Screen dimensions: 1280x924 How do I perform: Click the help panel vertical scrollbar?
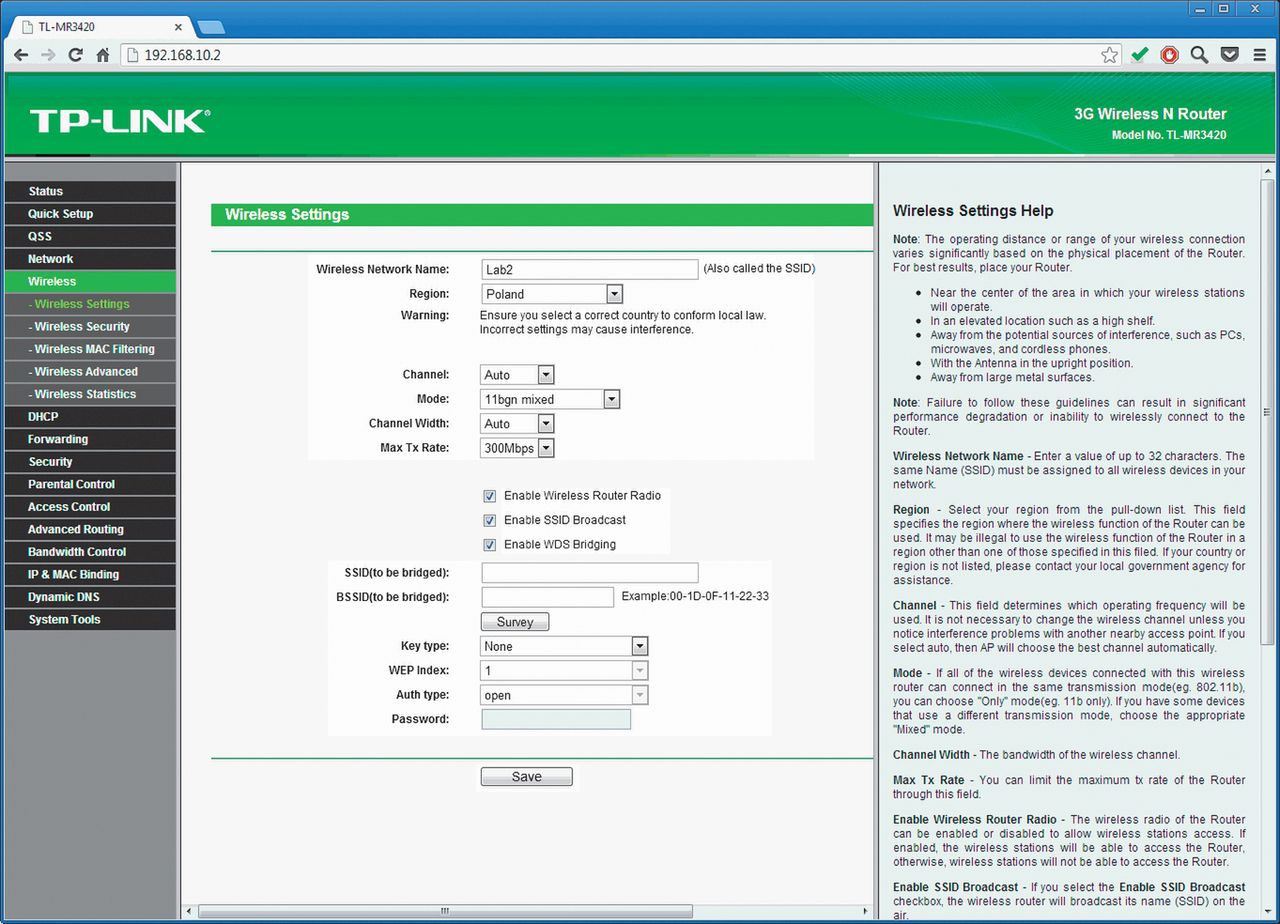(x=1267, y=410)
